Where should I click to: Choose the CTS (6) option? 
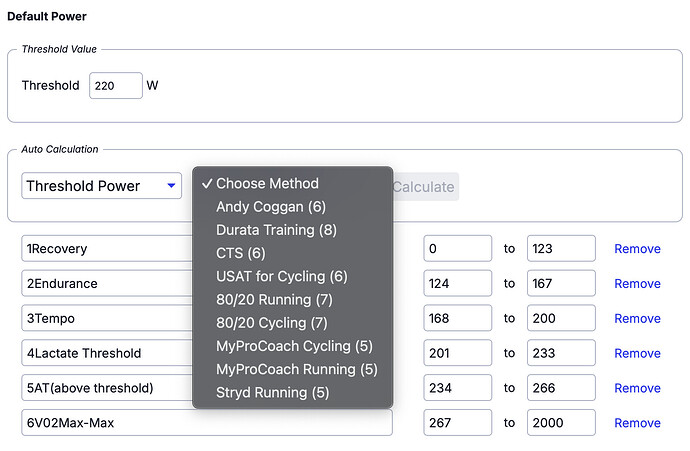point(293,253)
